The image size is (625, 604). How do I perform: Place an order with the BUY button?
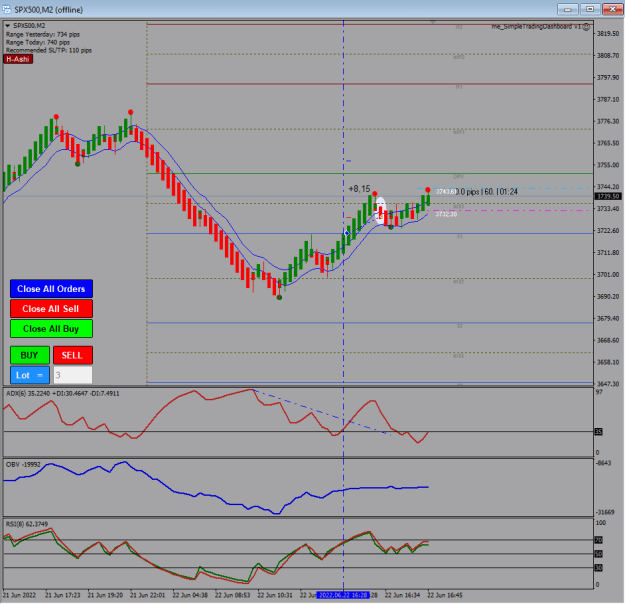(30, 355)
